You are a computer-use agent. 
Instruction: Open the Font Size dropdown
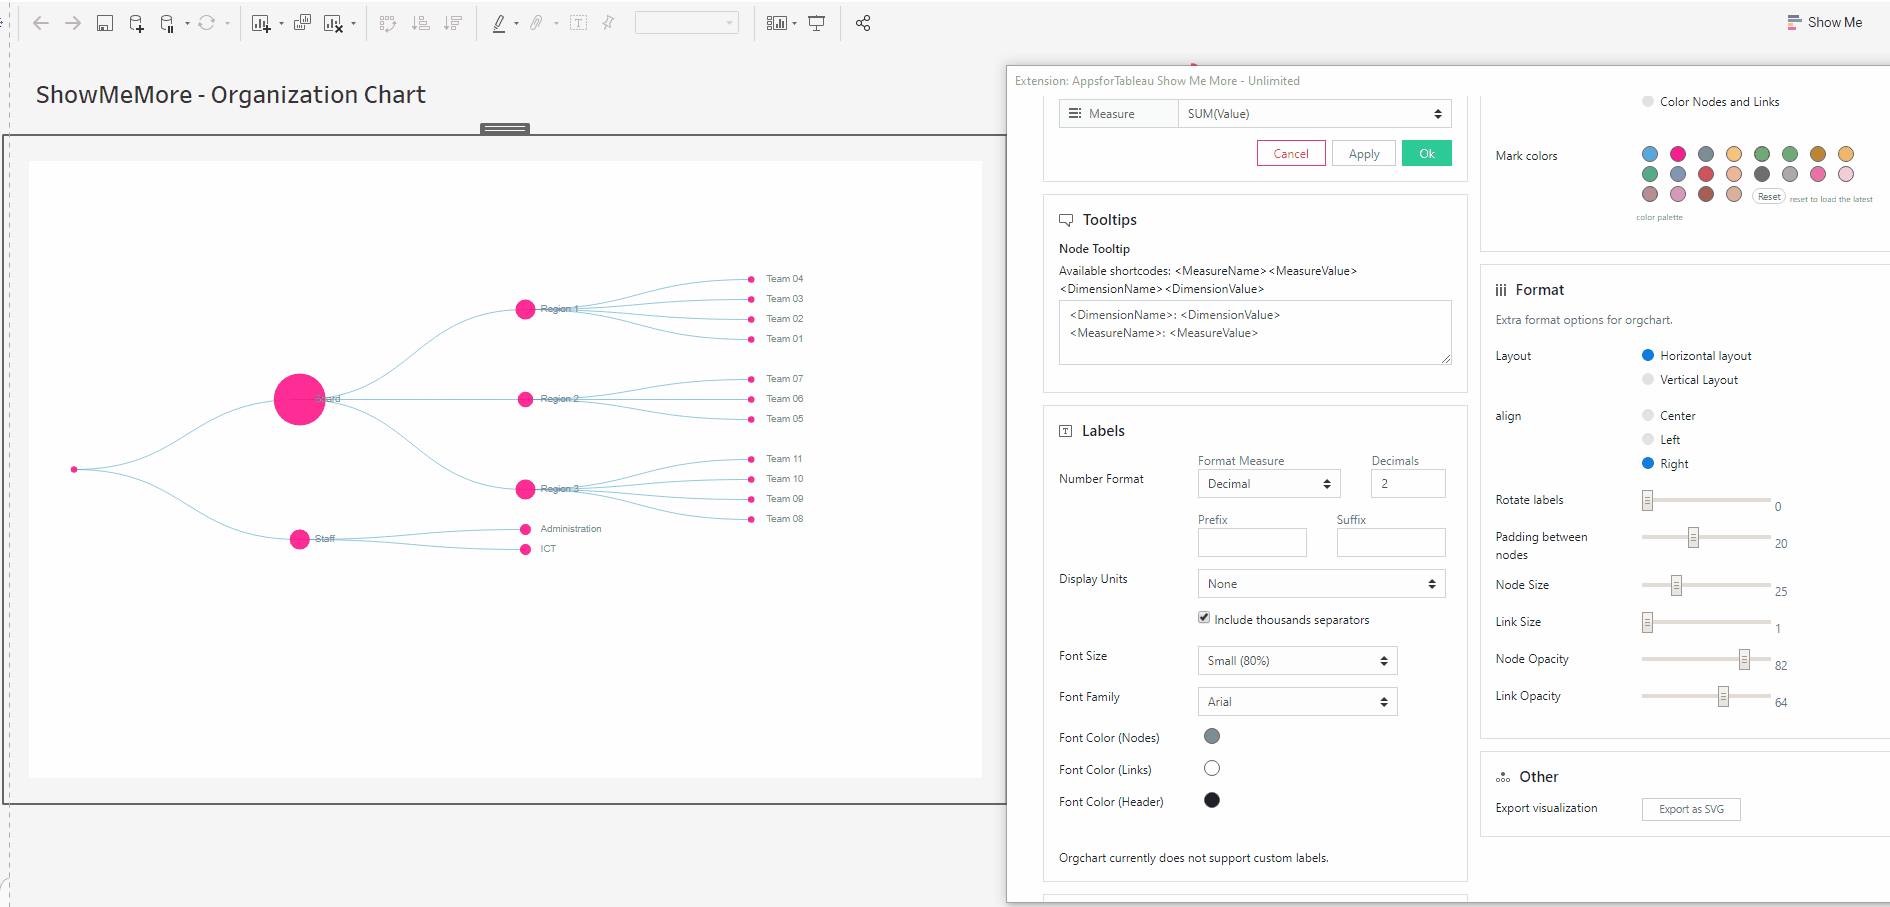pyautogui.click(x=1297, y=661)
